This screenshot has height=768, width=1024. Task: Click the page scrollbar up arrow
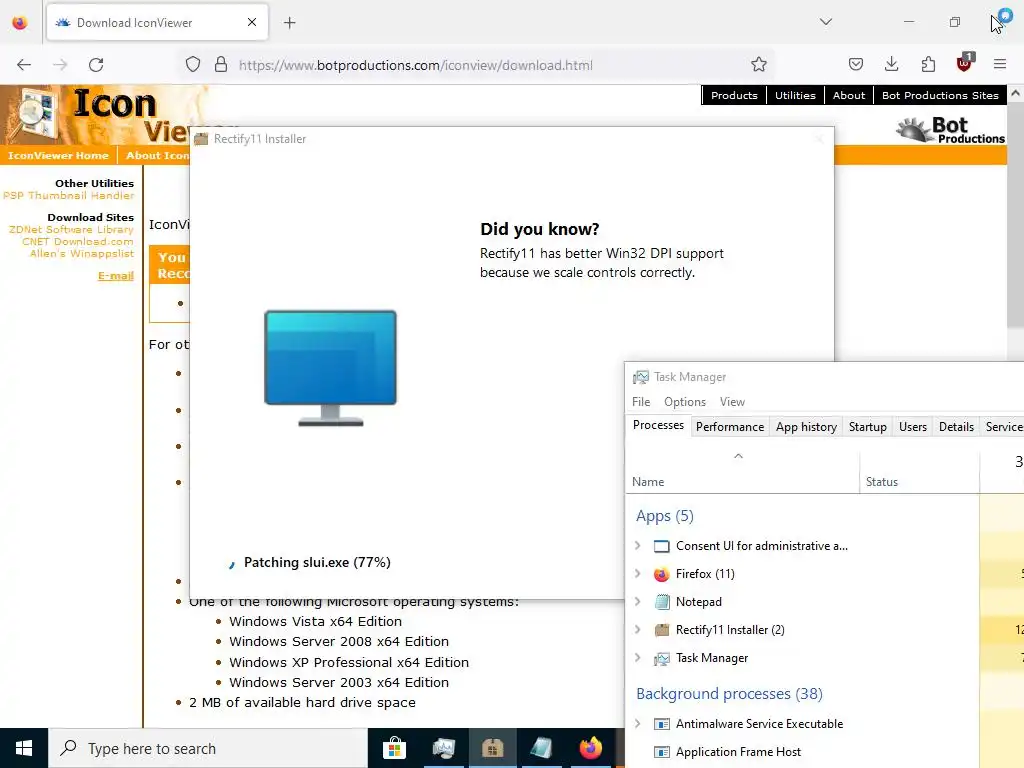click(1016, 93)
